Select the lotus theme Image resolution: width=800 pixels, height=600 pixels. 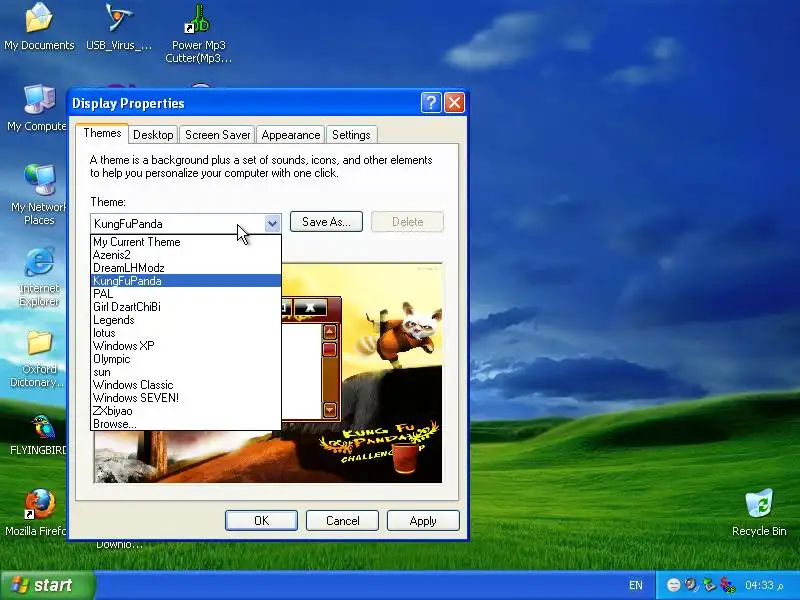tap(186, 333)
